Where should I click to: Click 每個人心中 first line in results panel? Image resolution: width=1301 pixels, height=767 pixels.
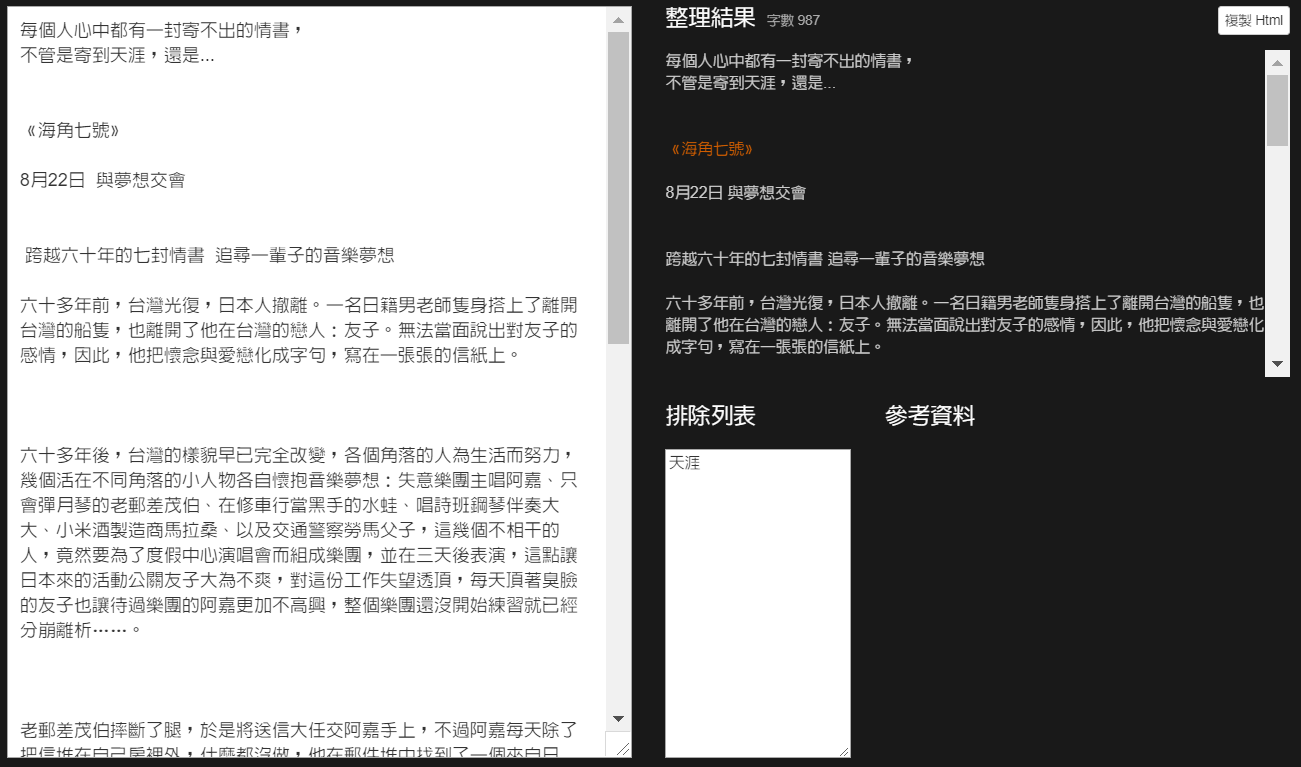tap(790, 61)
